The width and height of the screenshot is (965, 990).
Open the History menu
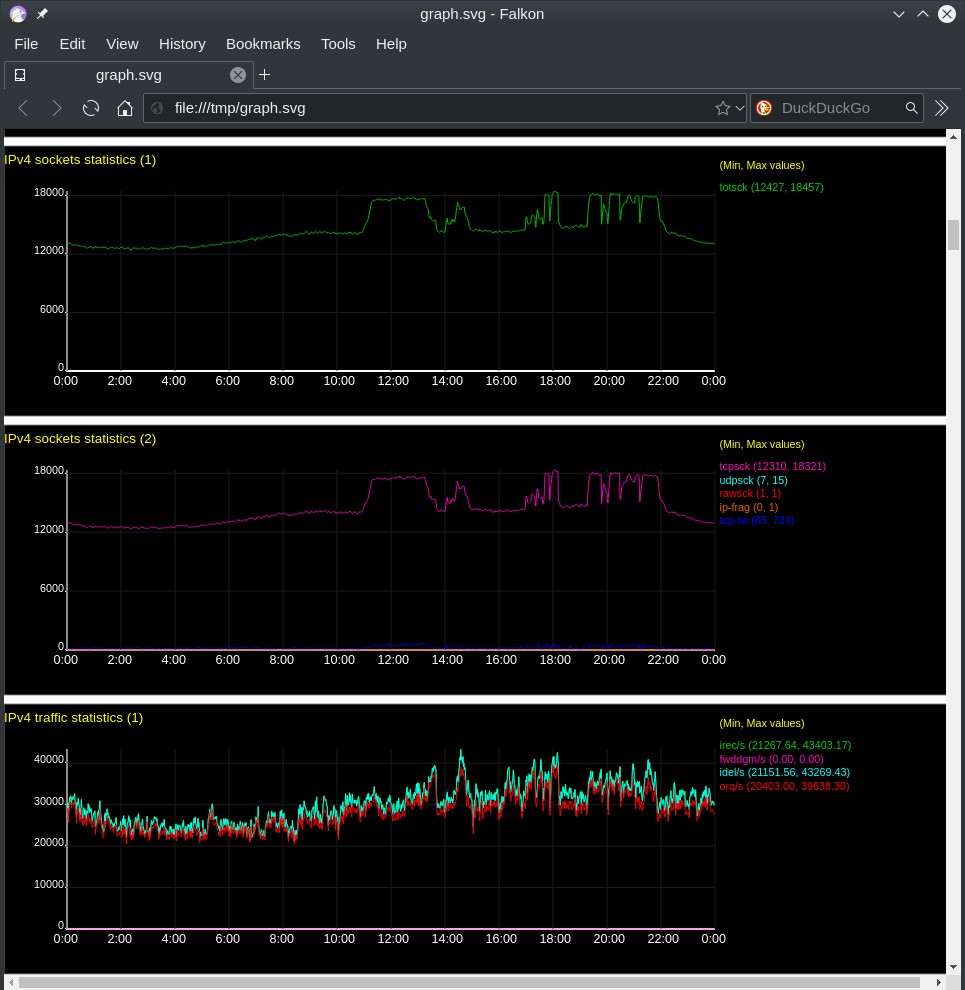point(182,44)
